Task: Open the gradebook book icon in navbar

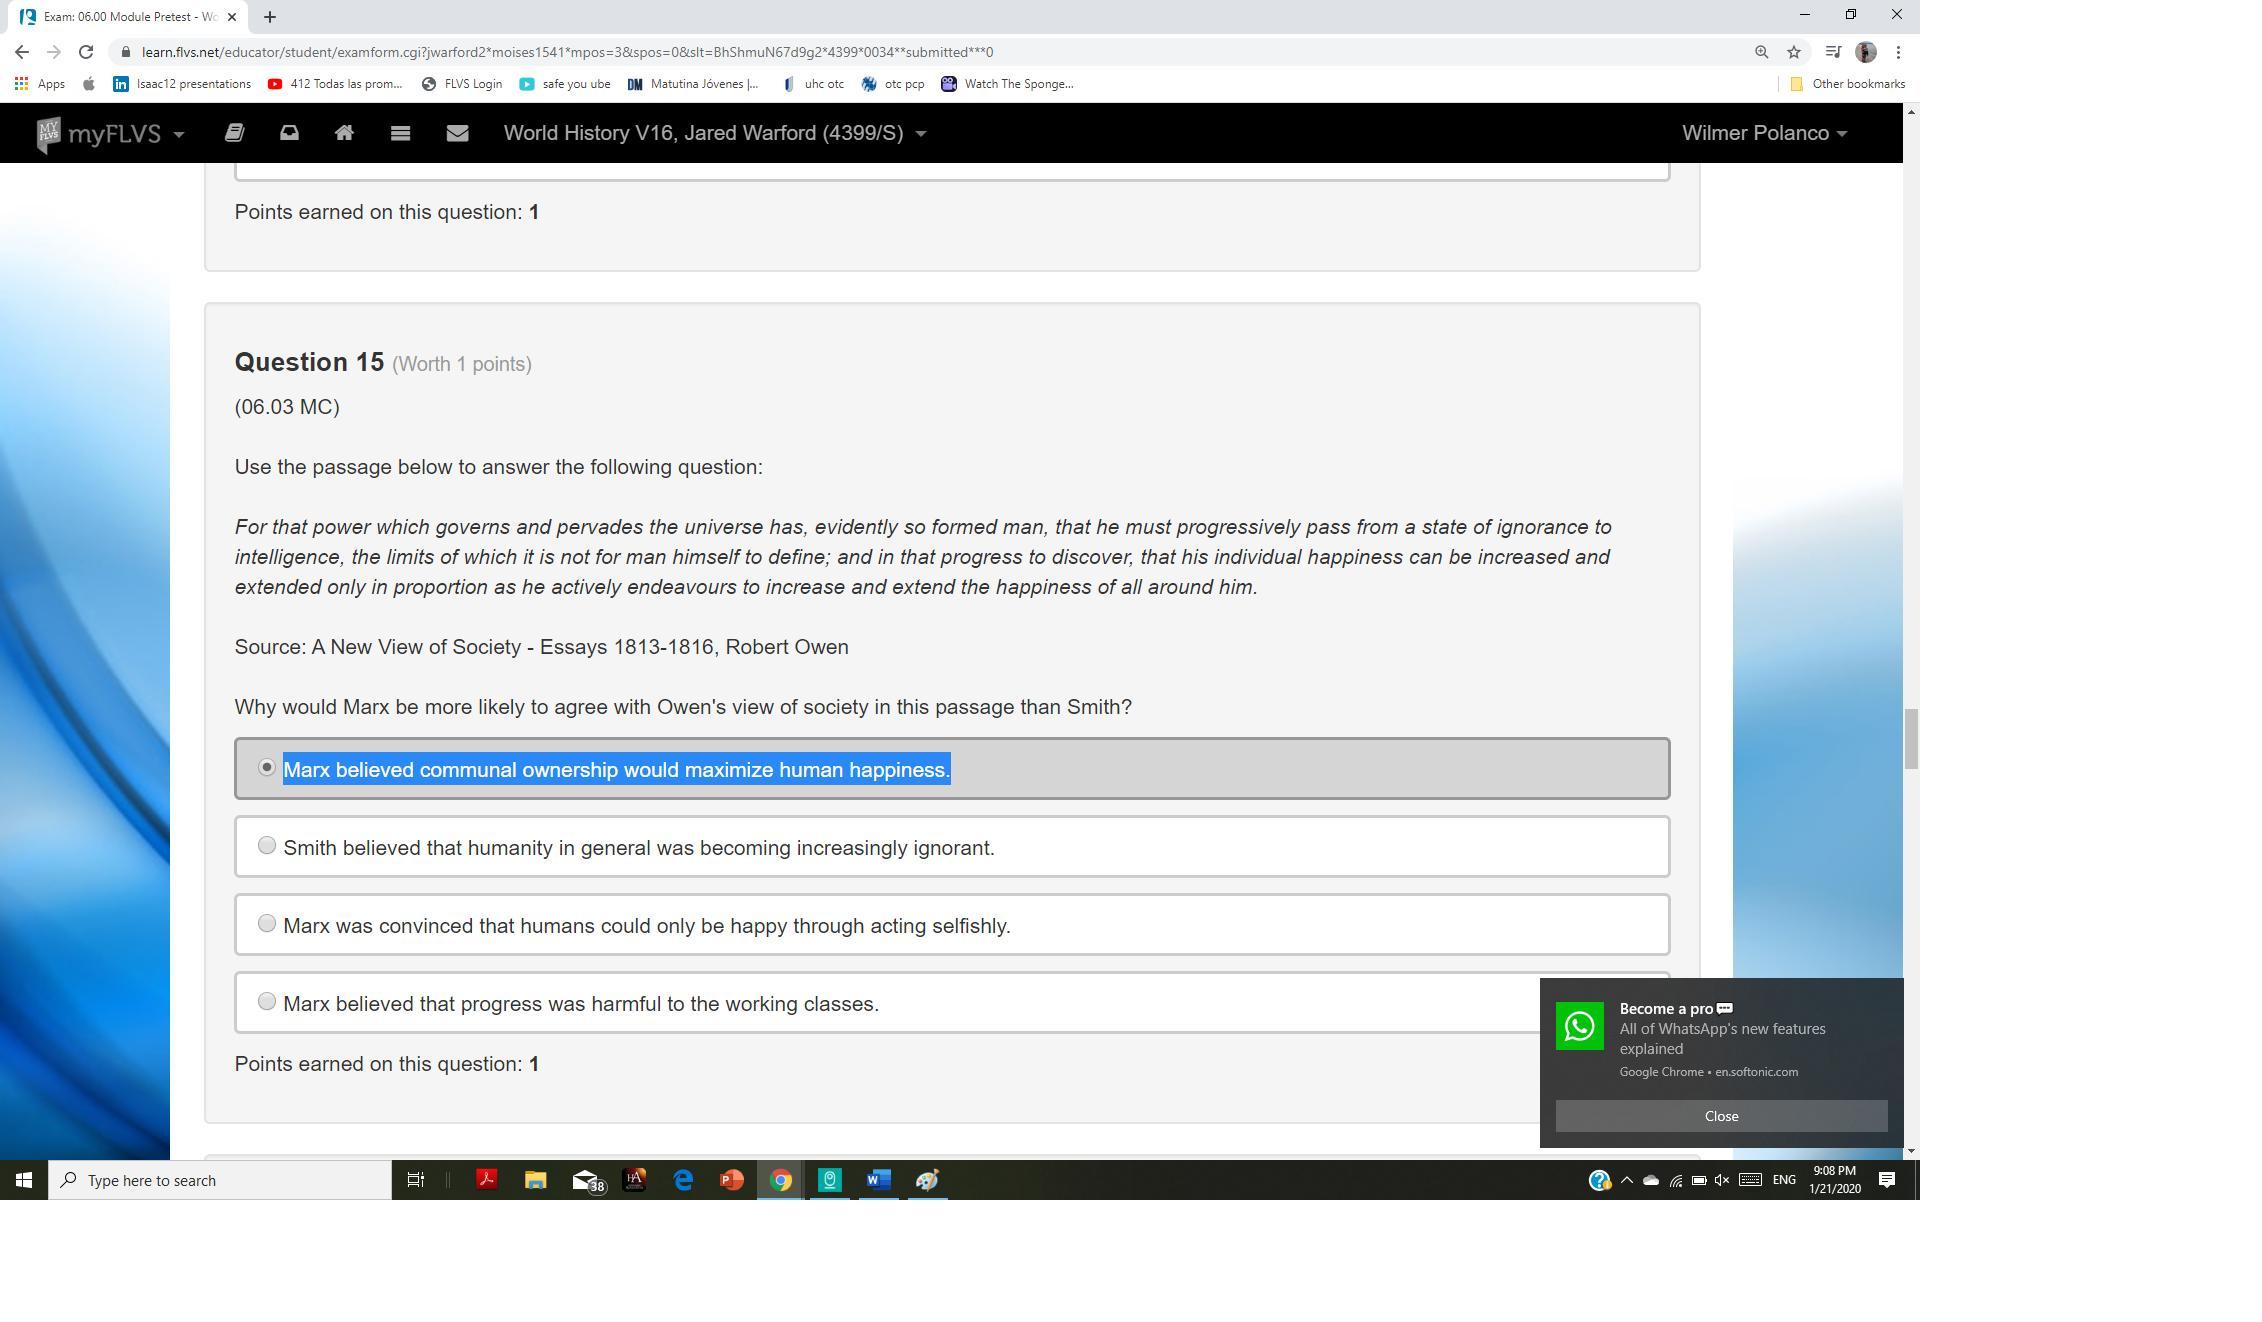Action: pos(234,133)
